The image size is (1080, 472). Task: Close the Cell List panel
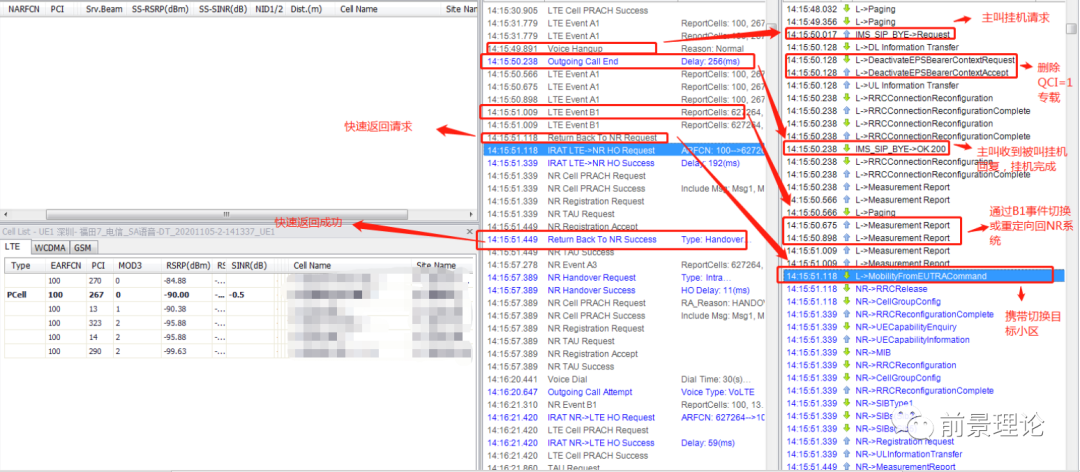[472, 231]
